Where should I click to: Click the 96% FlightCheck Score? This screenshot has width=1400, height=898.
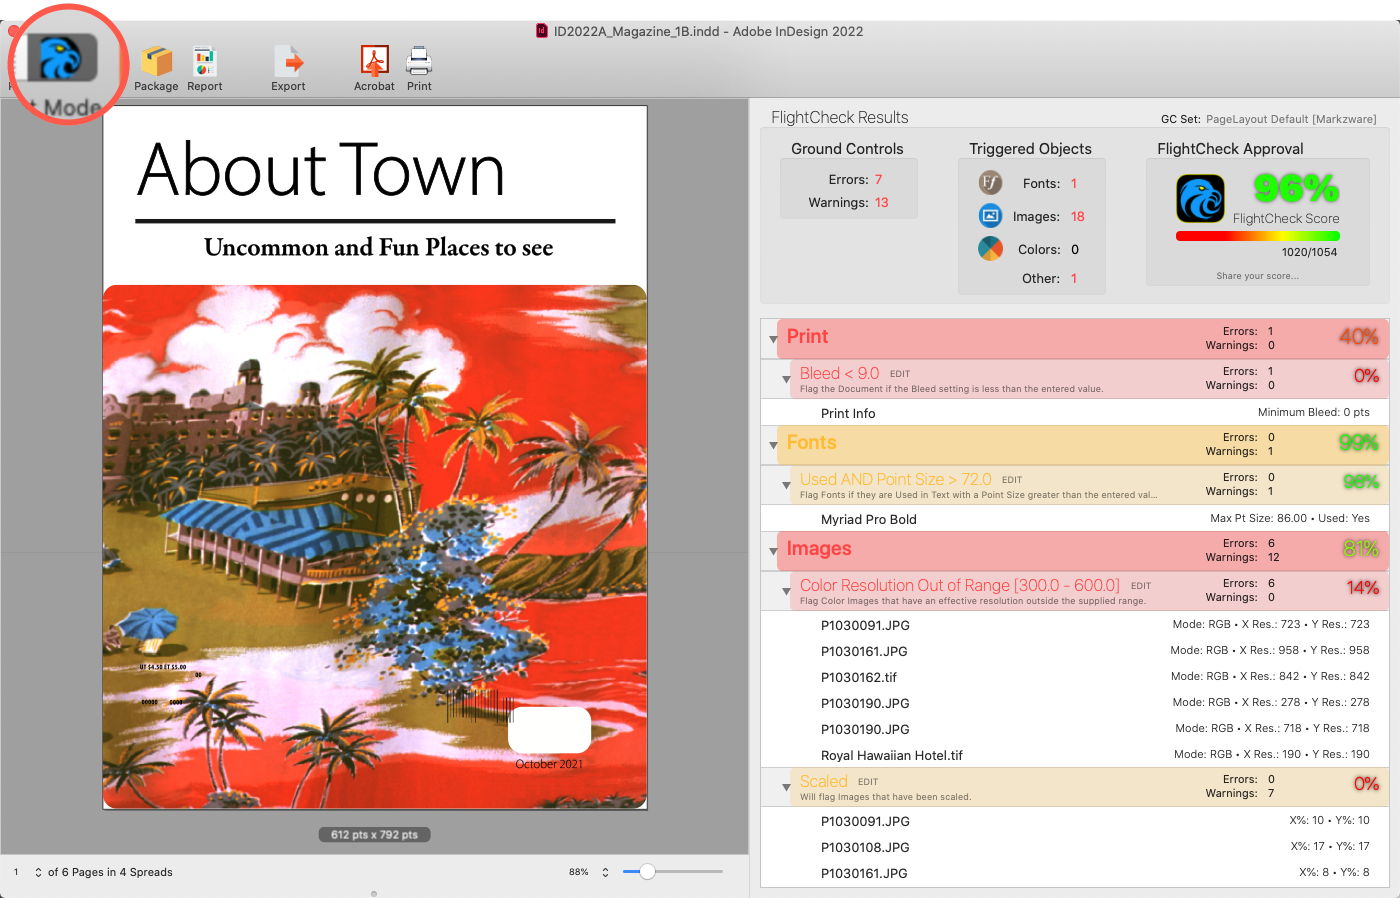pyautogui.click(x=1296, y=188)
